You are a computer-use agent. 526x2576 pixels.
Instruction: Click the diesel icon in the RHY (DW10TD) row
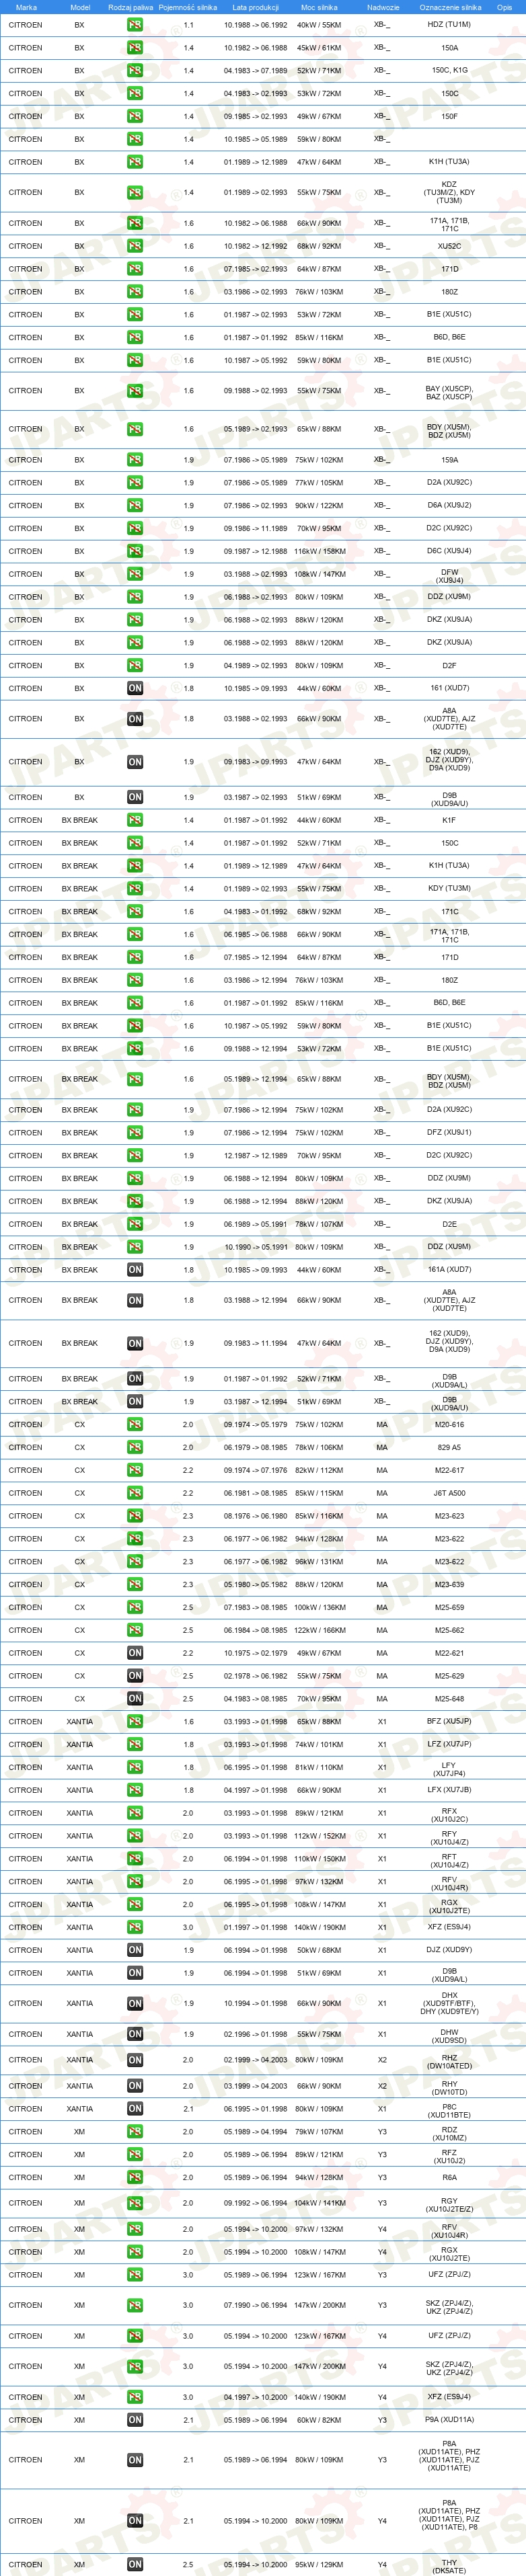click(135, 2086)
